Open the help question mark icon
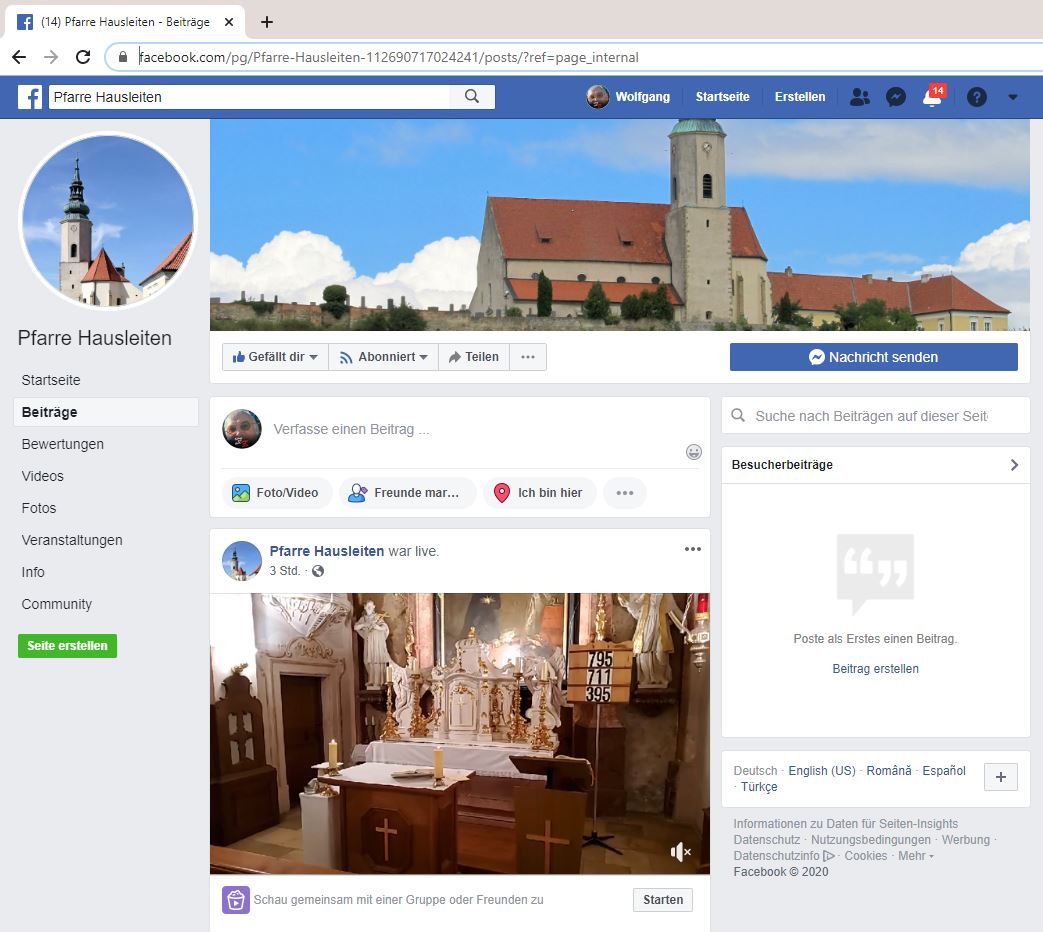The image size is (1043, 932). (976, 97)
